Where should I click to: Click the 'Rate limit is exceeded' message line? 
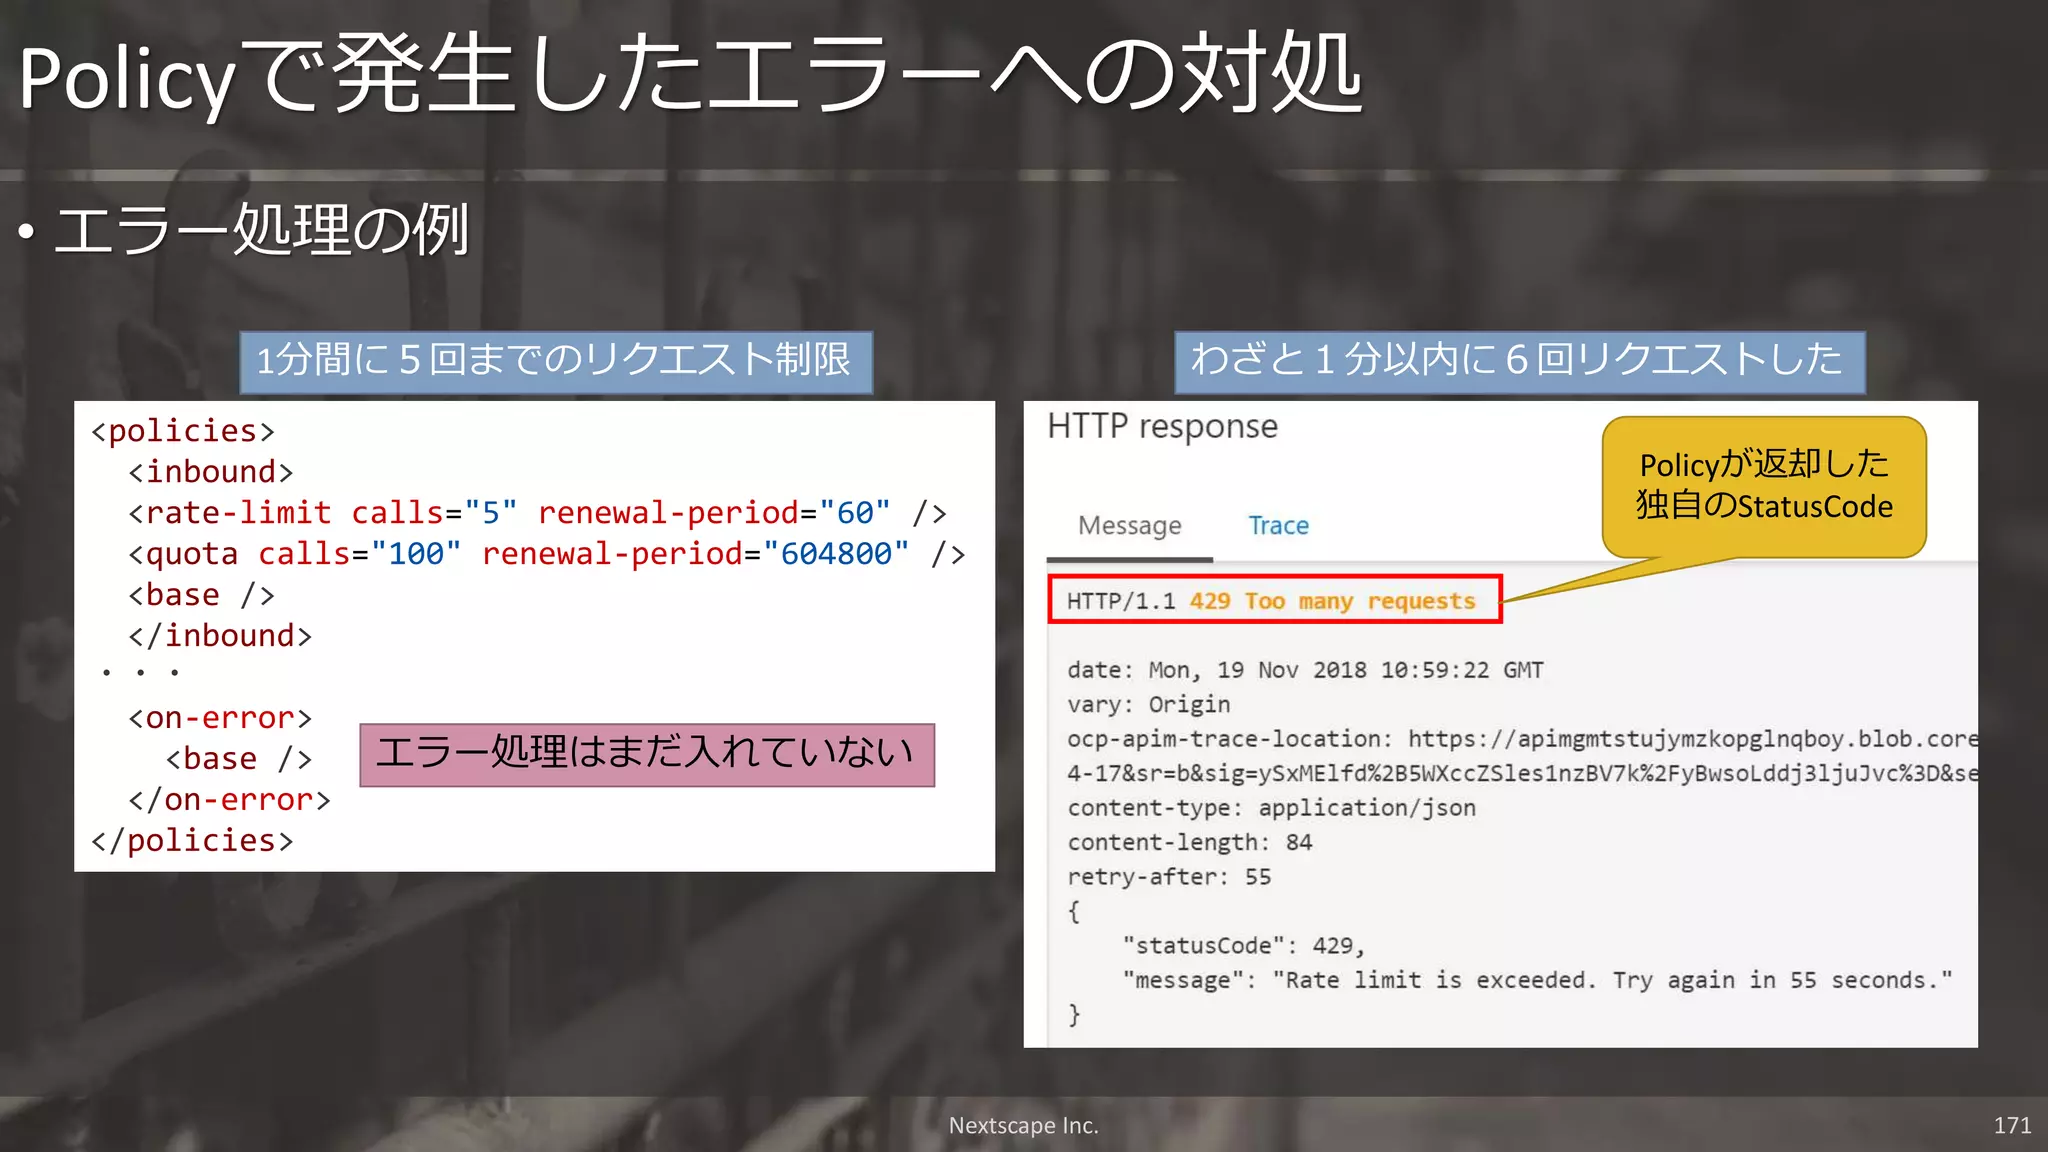1537,981
